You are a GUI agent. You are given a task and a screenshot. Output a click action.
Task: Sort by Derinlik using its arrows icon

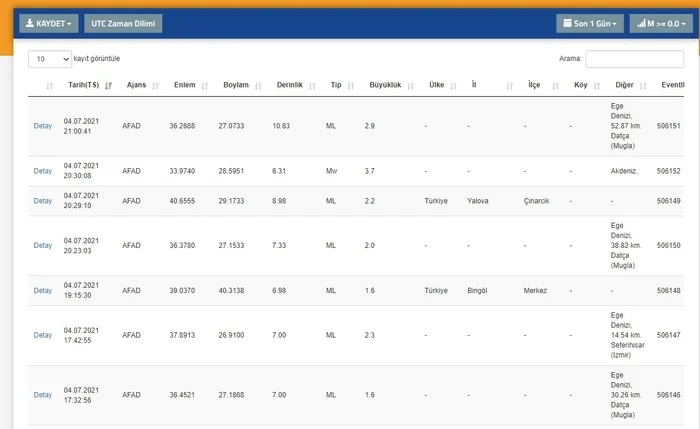(x=312, y=86)
